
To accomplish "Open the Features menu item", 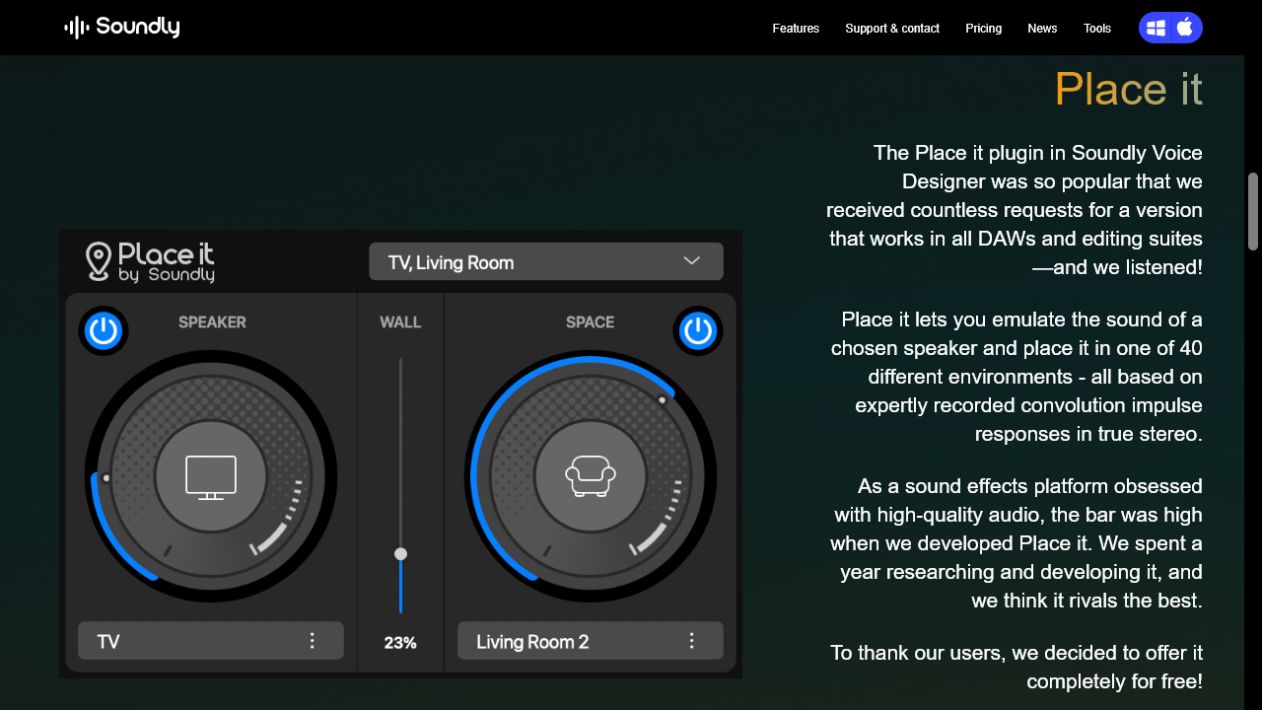I will (796, 28).
